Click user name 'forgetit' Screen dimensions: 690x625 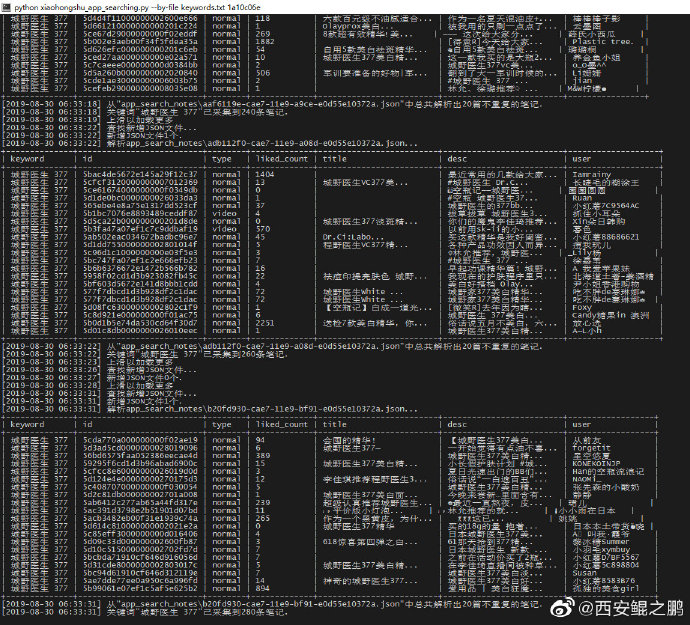click(591, 448)
